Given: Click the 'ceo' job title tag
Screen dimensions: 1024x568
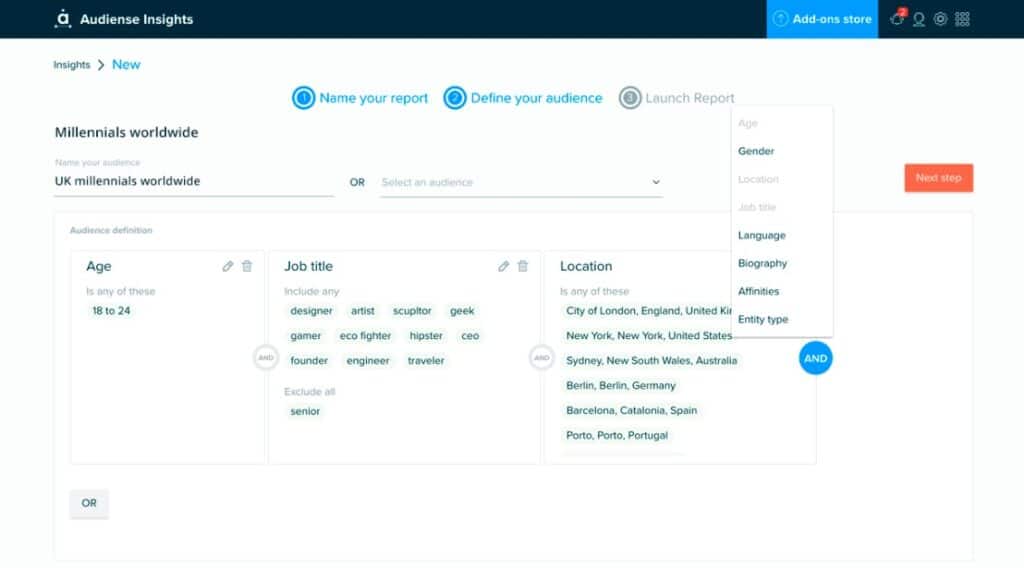Looking at the screenshot, I should pyautogui.click(x=470, y=336).
